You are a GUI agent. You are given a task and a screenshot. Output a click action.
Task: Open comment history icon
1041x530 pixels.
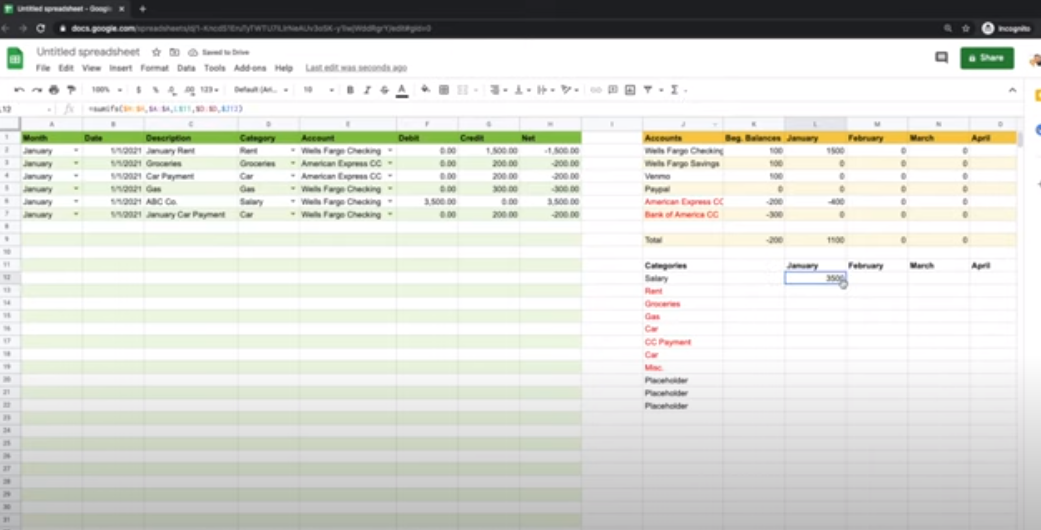pyautogui.click(x=941, y=58)
